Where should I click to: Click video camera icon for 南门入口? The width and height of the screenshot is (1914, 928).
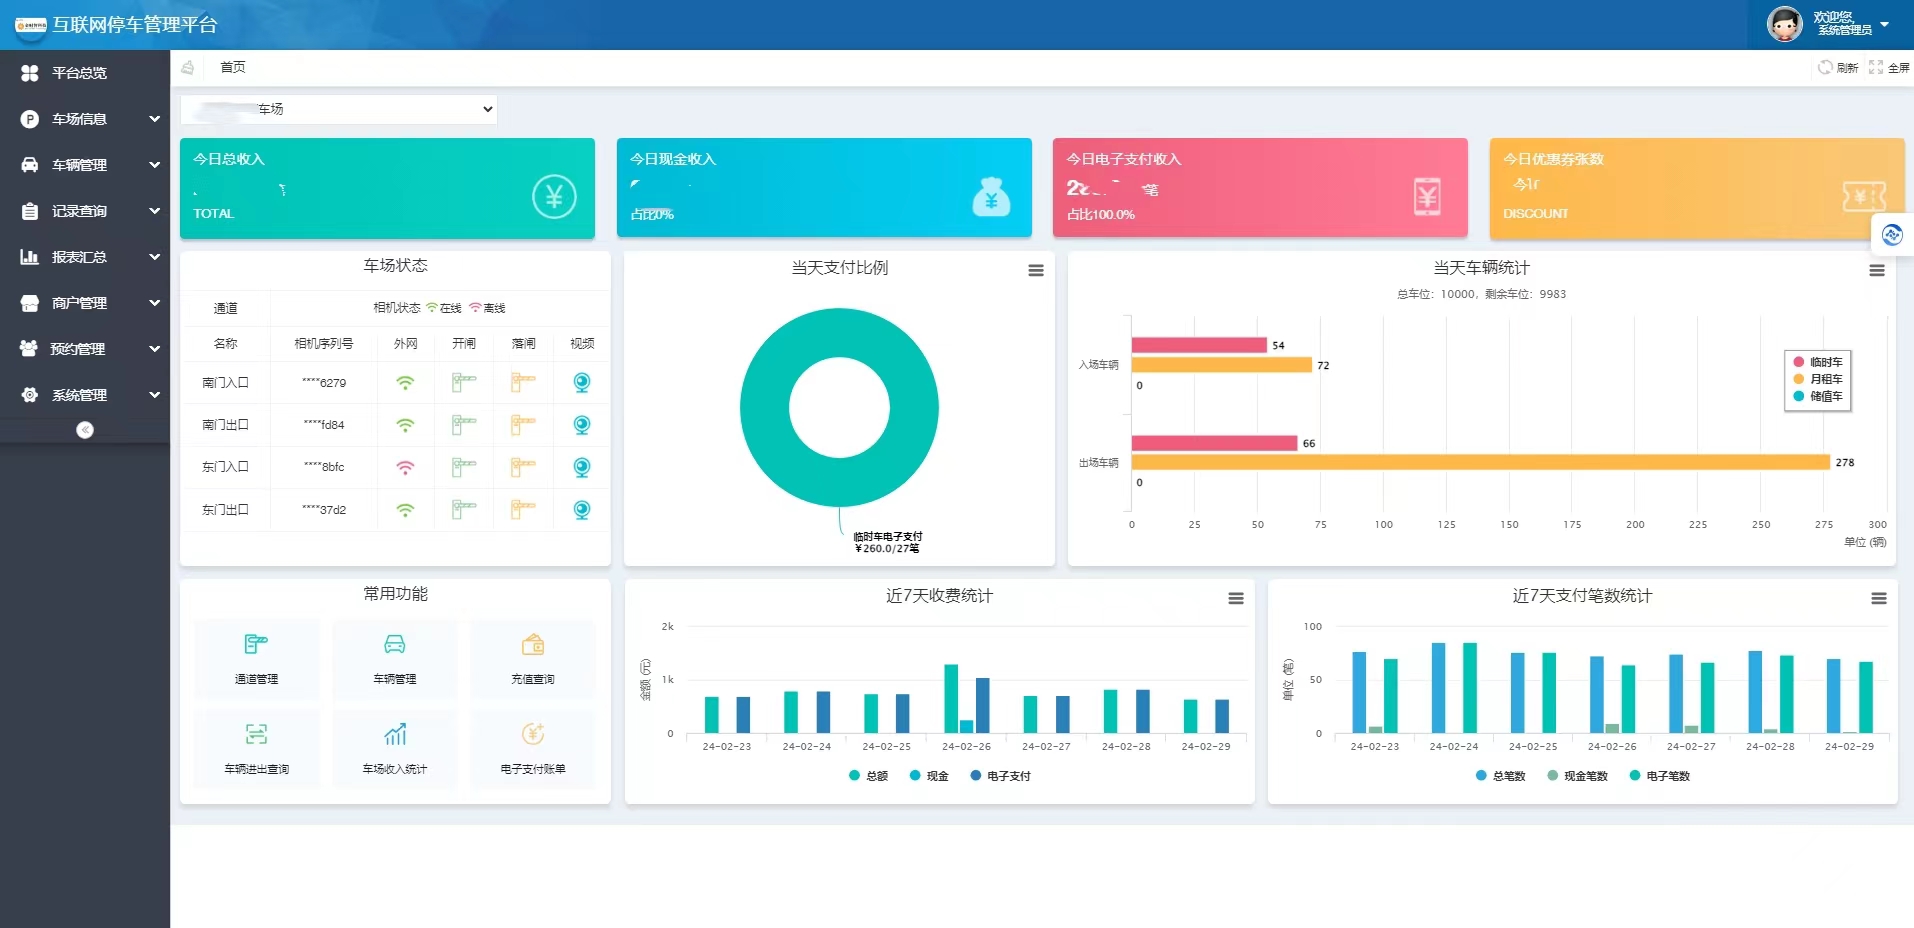[x=581, y=382]
